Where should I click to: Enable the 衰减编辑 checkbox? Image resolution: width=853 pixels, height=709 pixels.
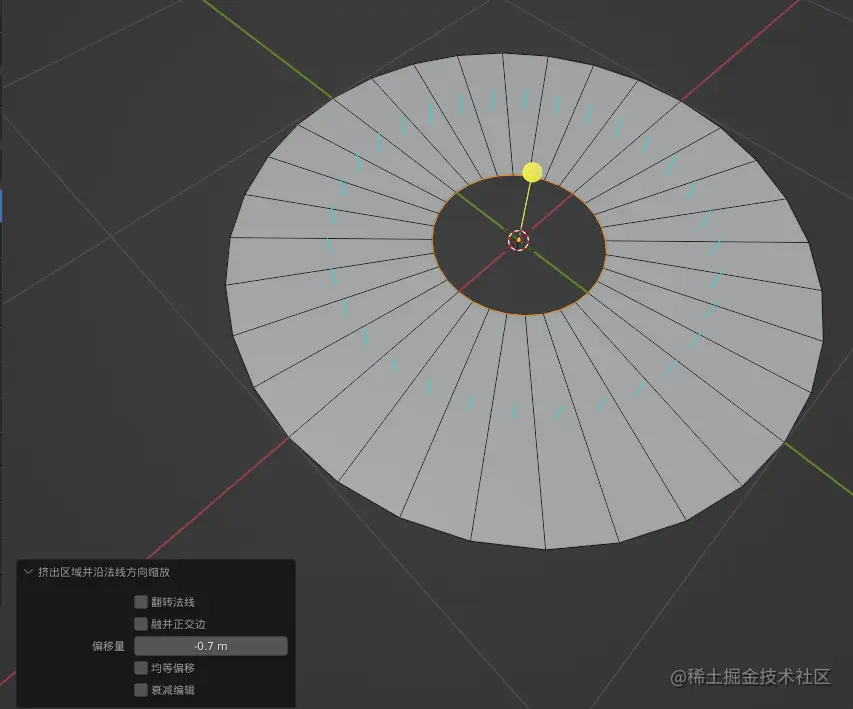(141, 689)
